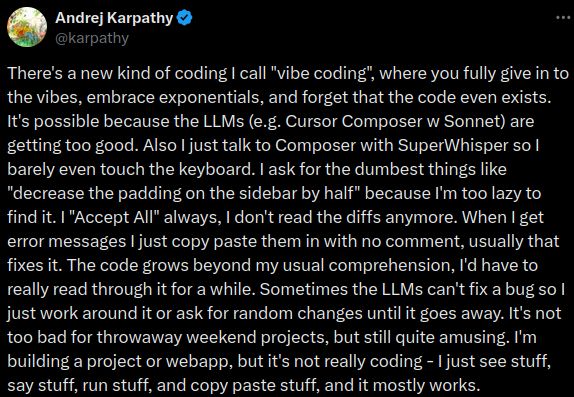574x397 pixels.
Task: Open the Andrej Karpathy display name link
Action: click(x=114, y=18)
